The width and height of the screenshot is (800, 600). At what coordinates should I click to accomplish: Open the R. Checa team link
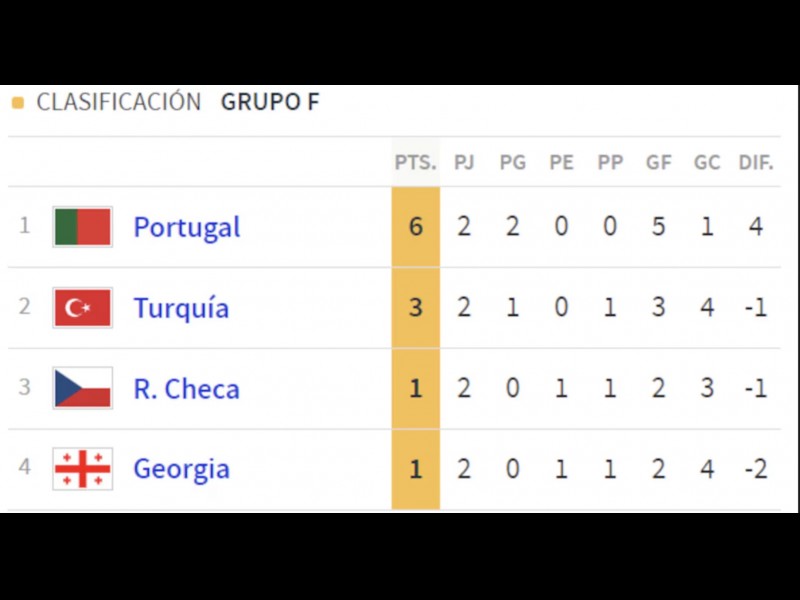(186, 388)
